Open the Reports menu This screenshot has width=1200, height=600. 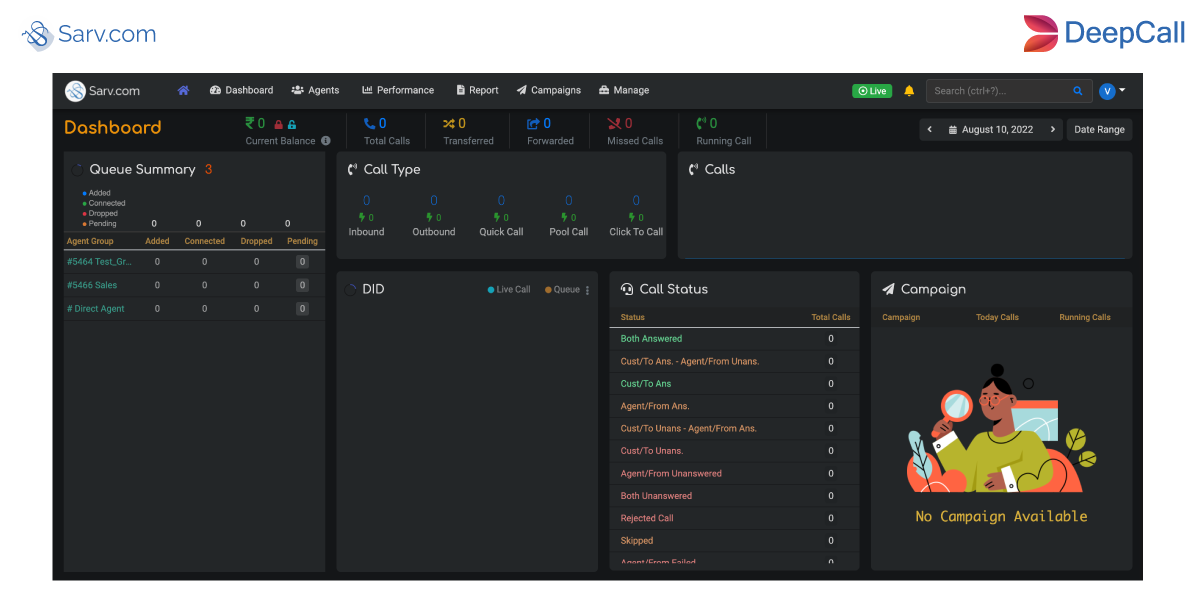point(477,90)
